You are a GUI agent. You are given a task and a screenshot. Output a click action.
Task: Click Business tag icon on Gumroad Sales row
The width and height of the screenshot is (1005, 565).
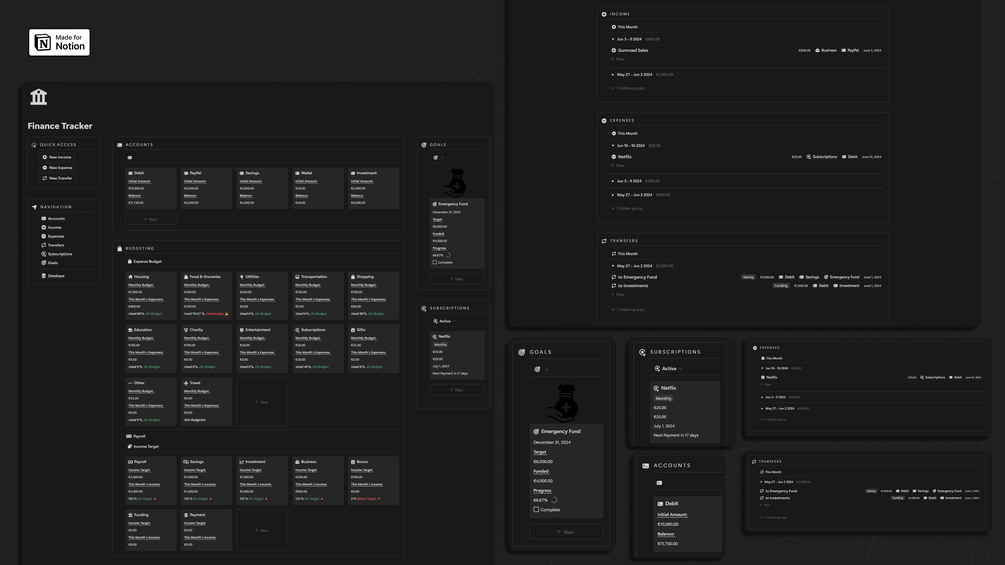[x=817, y=50]
